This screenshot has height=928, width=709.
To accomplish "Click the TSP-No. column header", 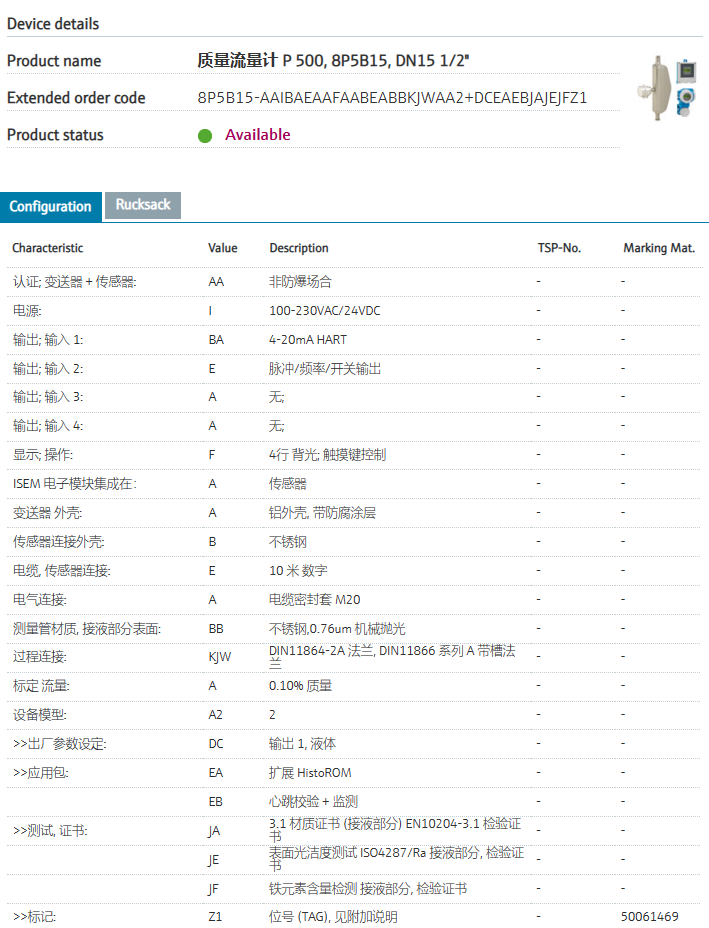I will (558, 248).
